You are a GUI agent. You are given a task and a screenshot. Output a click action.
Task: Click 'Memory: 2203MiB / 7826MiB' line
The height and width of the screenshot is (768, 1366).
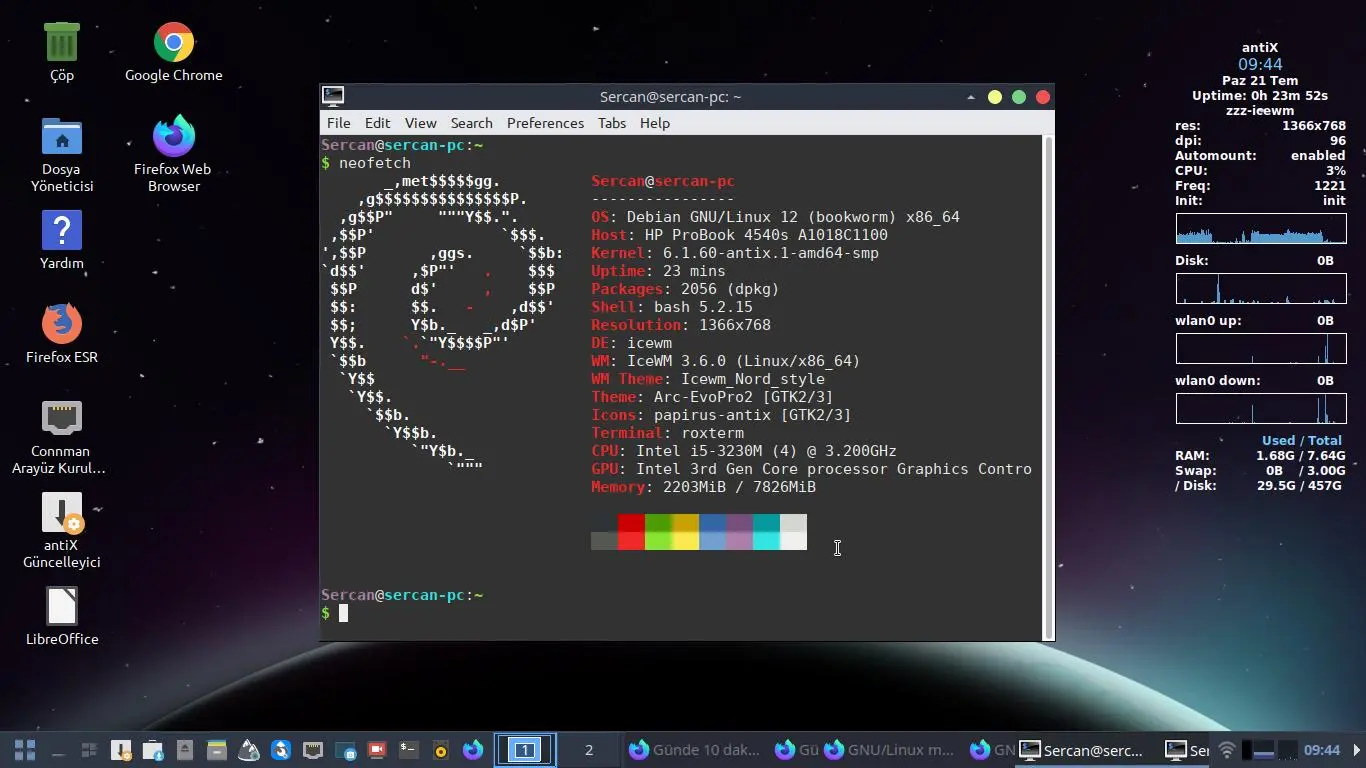coord(703,487)
